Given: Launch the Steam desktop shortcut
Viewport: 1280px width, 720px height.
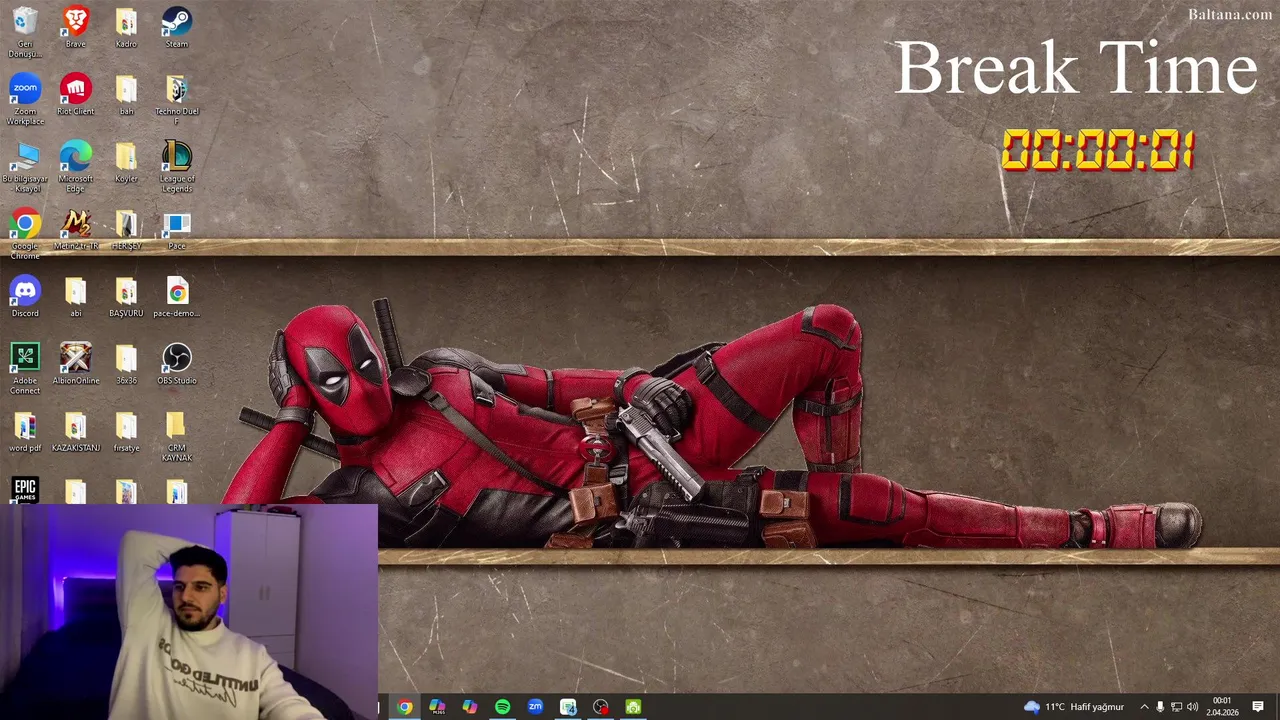Looking at the screenshot, I should click(177, 28).
